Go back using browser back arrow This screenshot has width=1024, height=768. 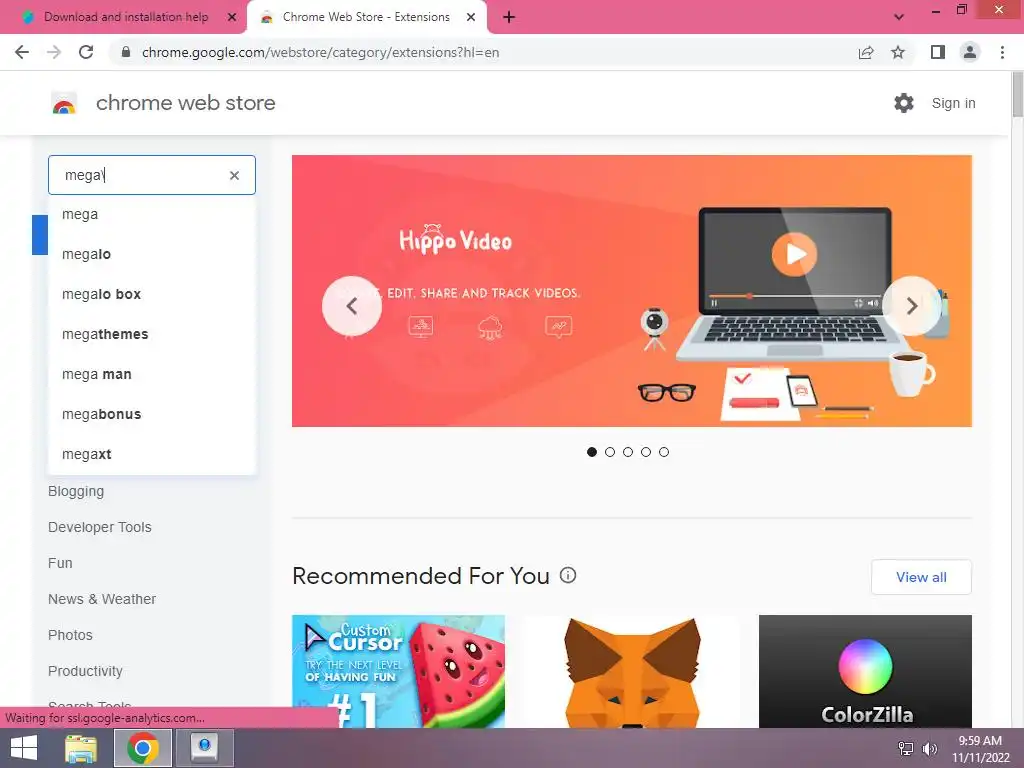22,52
